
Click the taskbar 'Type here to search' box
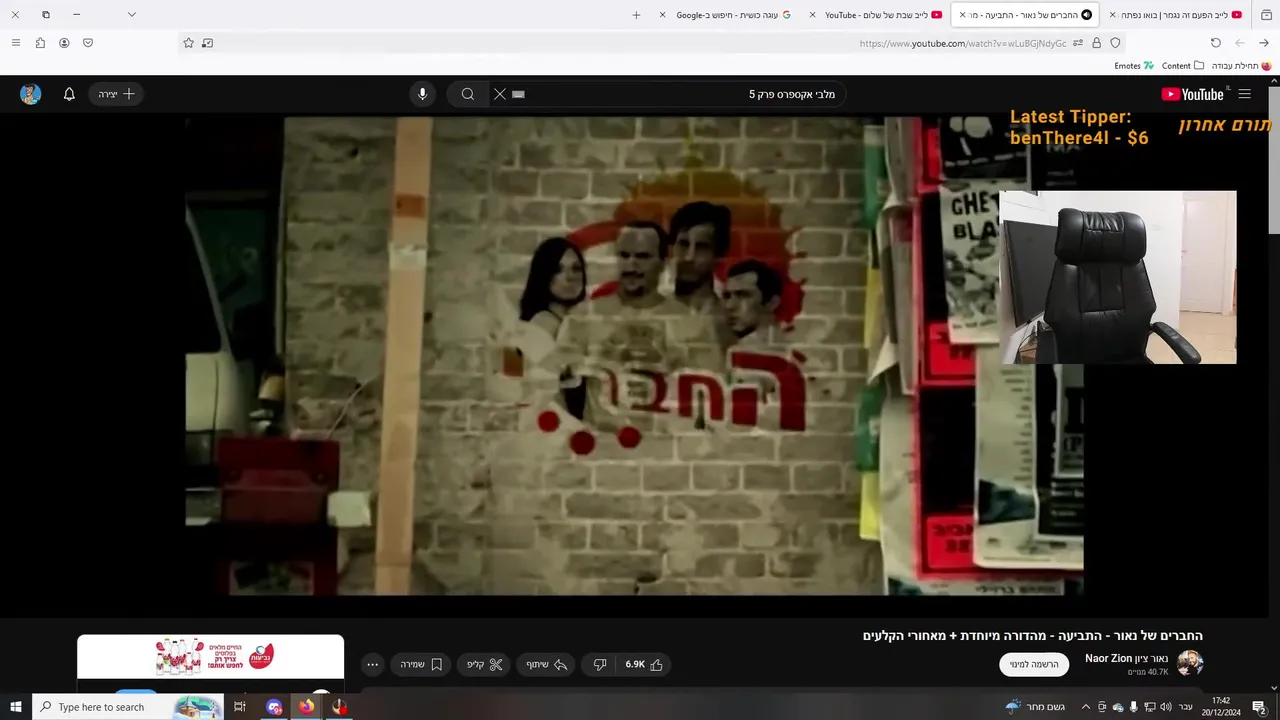tap(128, 707)
